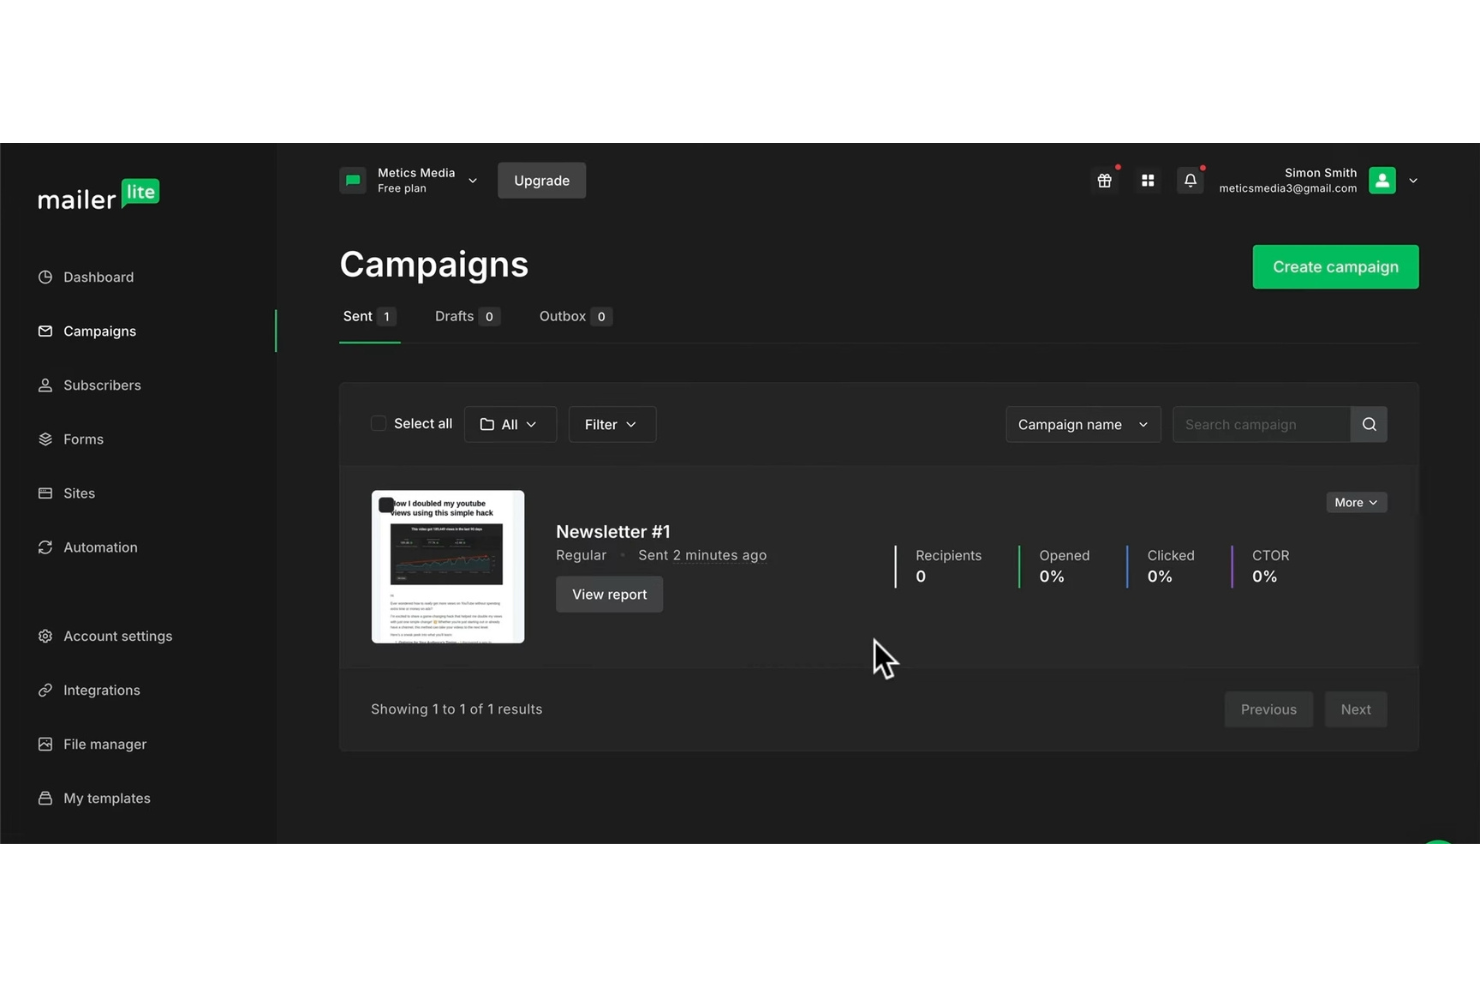
Task: Open the gift rewards icon
Action: [1104, 181]
